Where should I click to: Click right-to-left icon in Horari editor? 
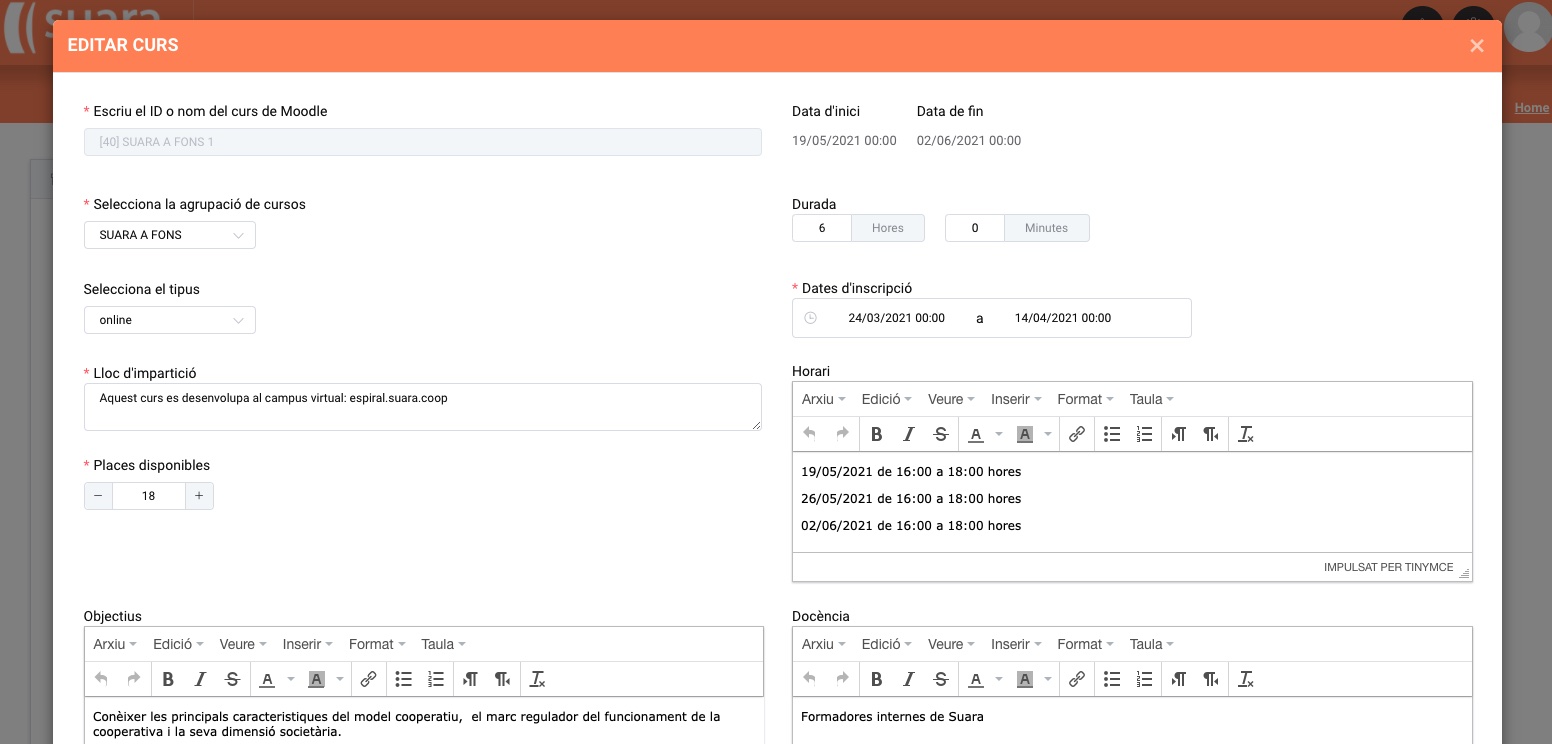pos(1211,434)
